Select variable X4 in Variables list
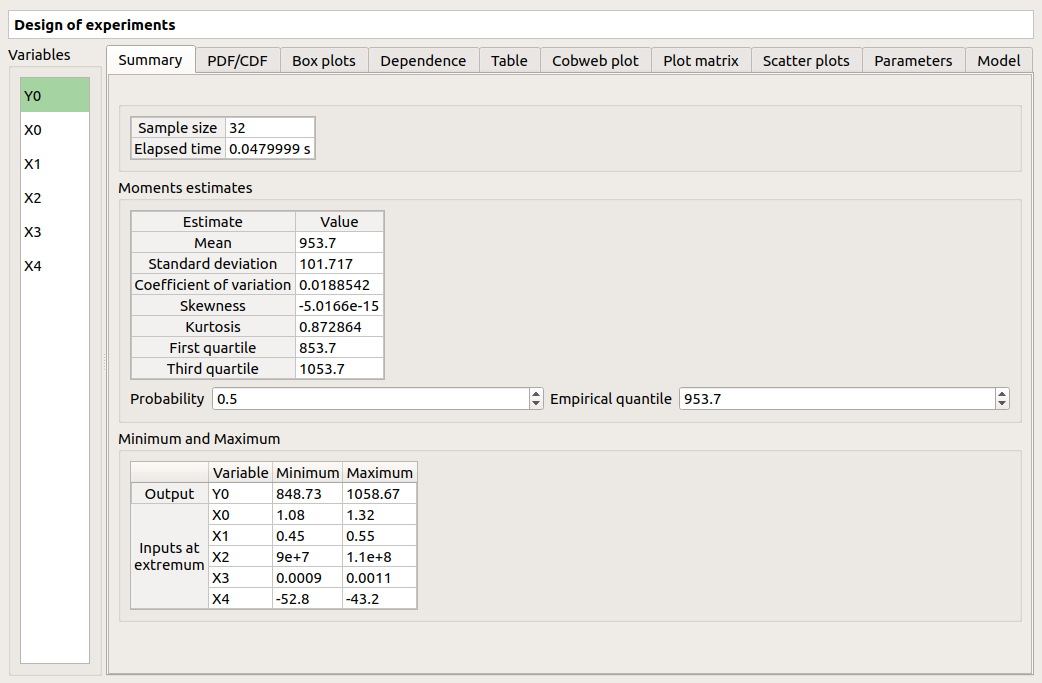The image size is (1042, 683). pyautogui.click(x=55, y=266)
